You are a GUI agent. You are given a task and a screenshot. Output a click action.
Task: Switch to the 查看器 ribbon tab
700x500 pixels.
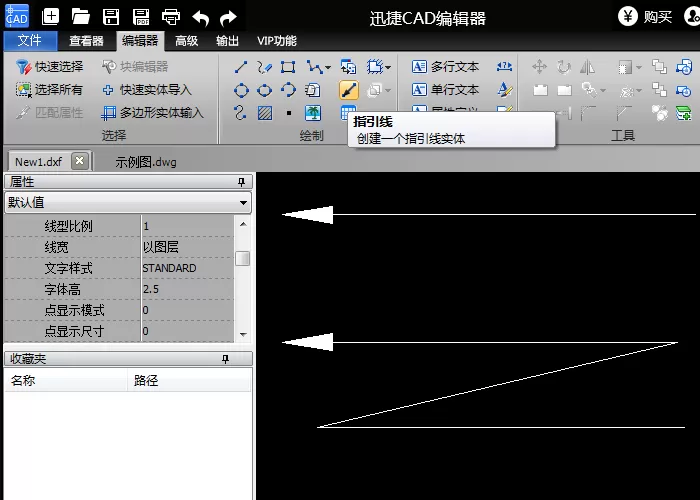click(x=86, y=41)
